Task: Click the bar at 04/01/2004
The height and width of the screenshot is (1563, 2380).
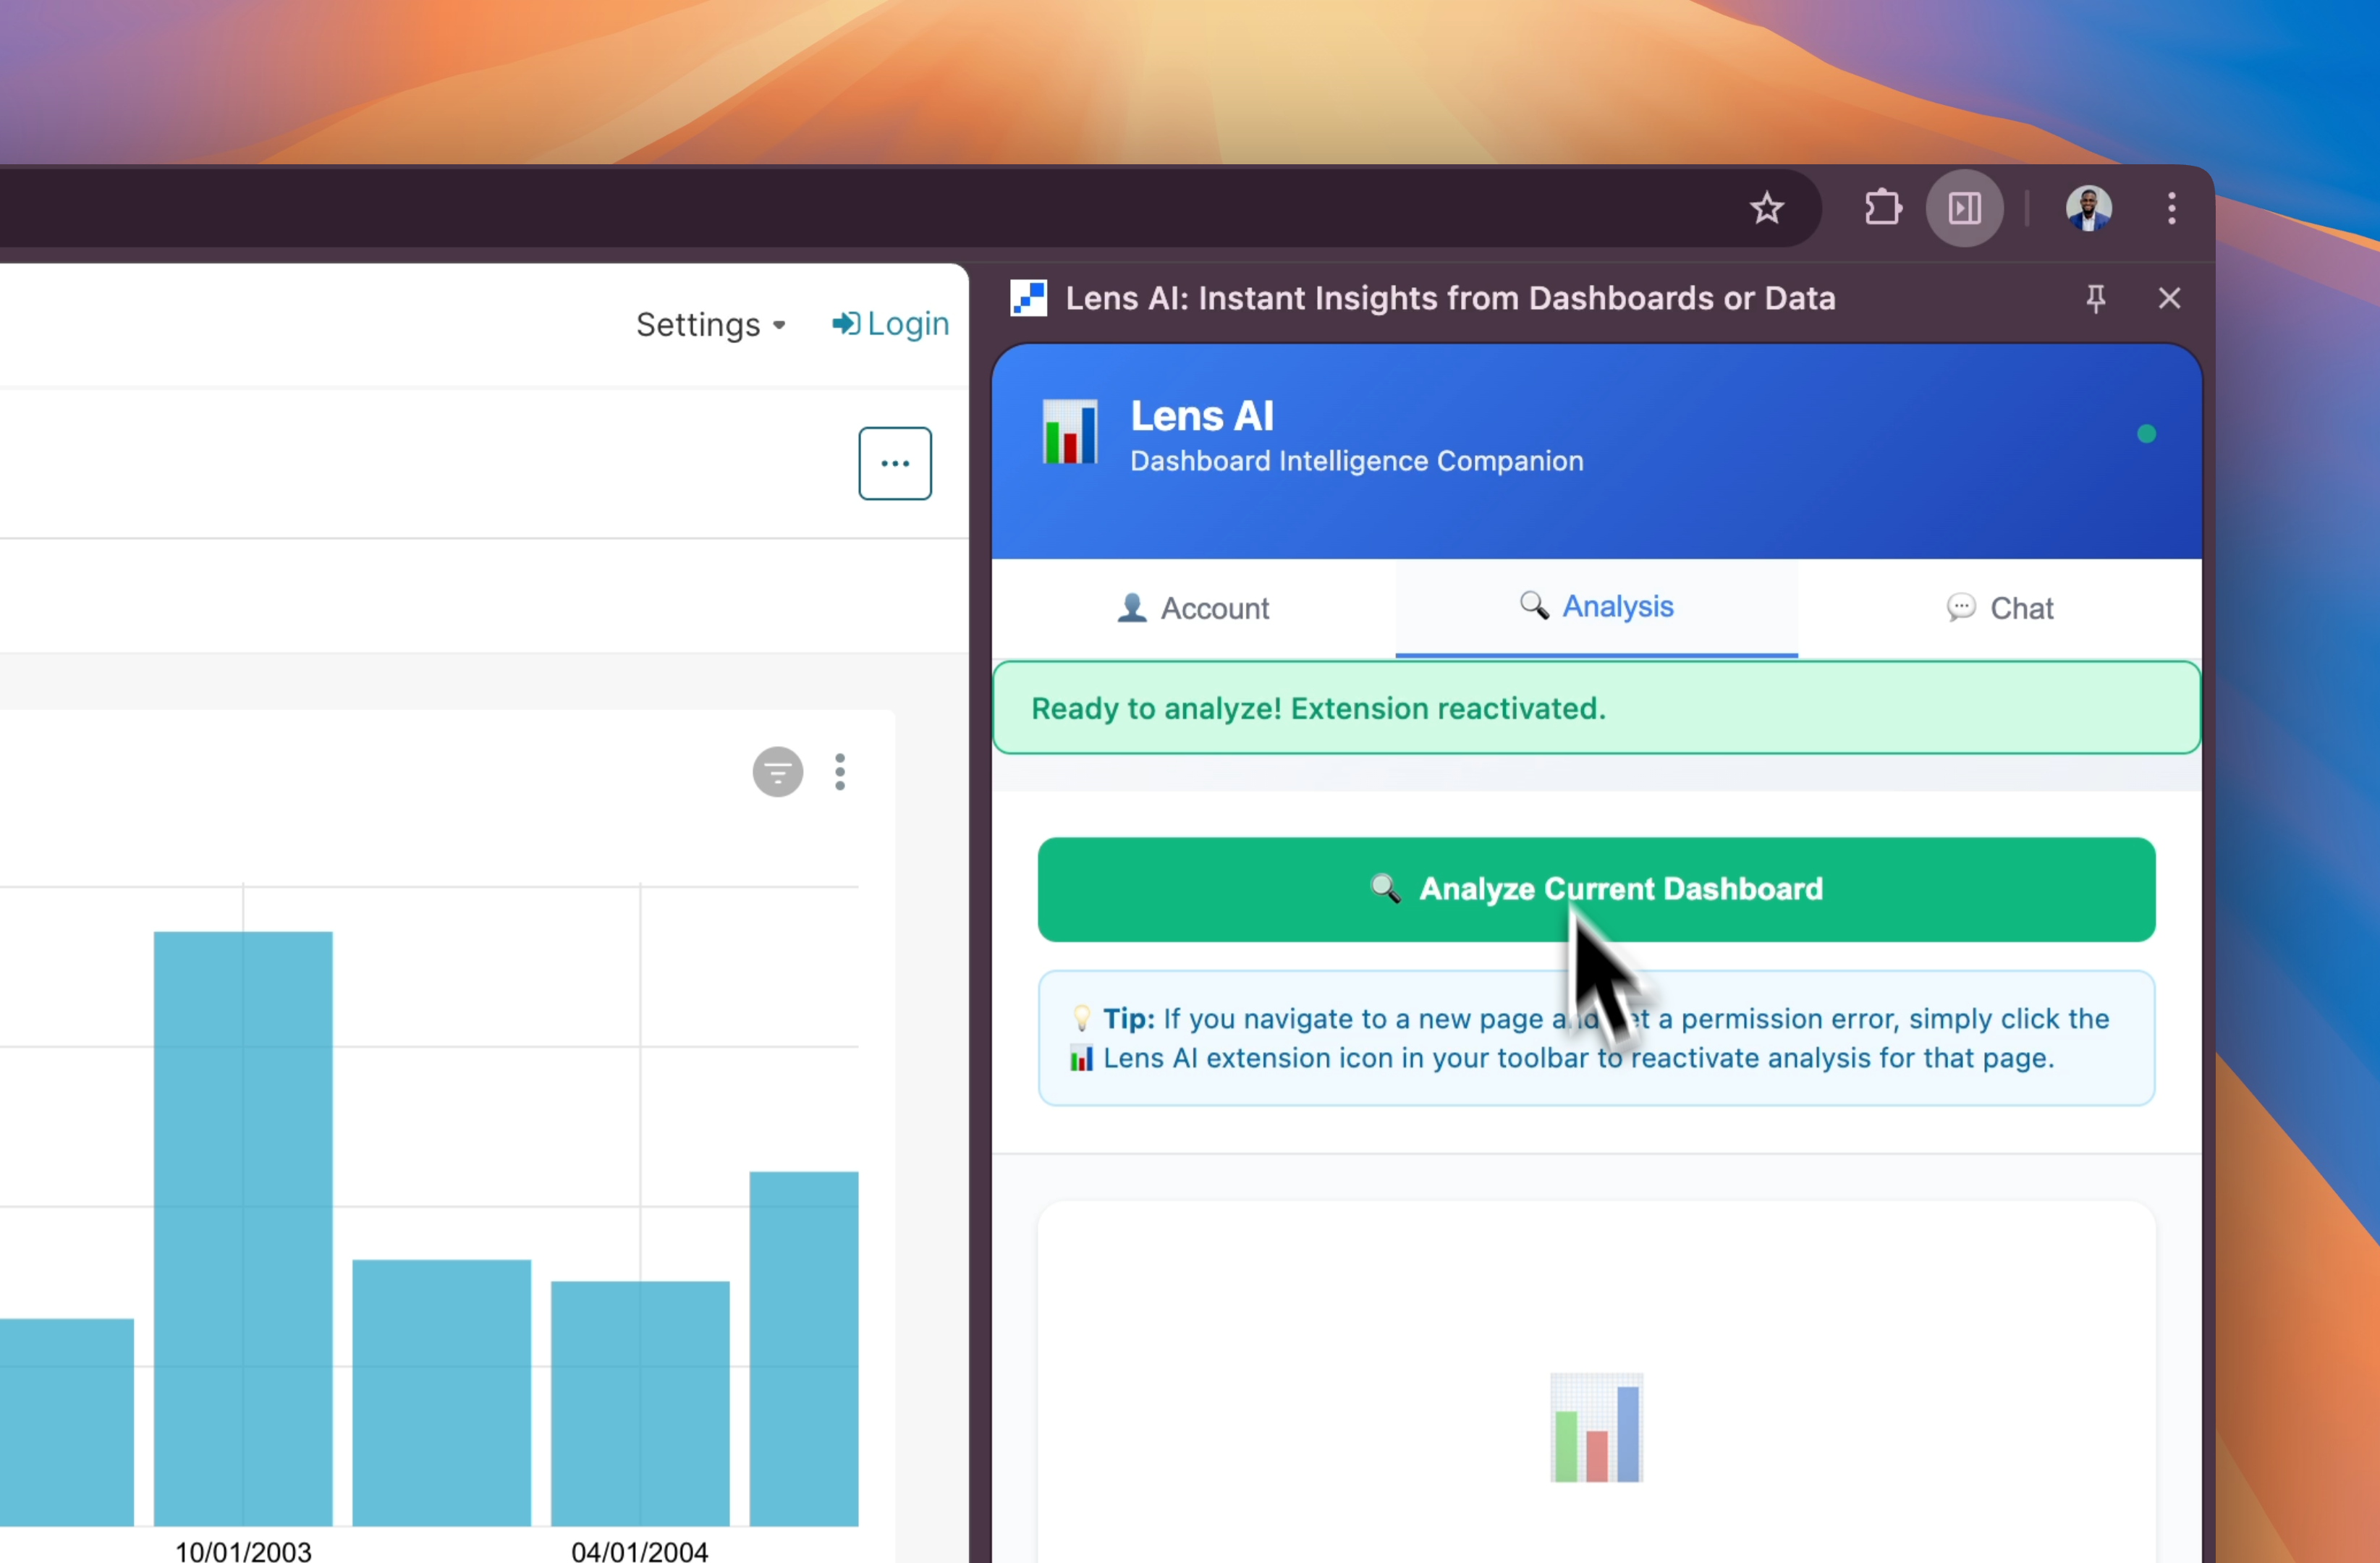Action: tap(640, 1403)
